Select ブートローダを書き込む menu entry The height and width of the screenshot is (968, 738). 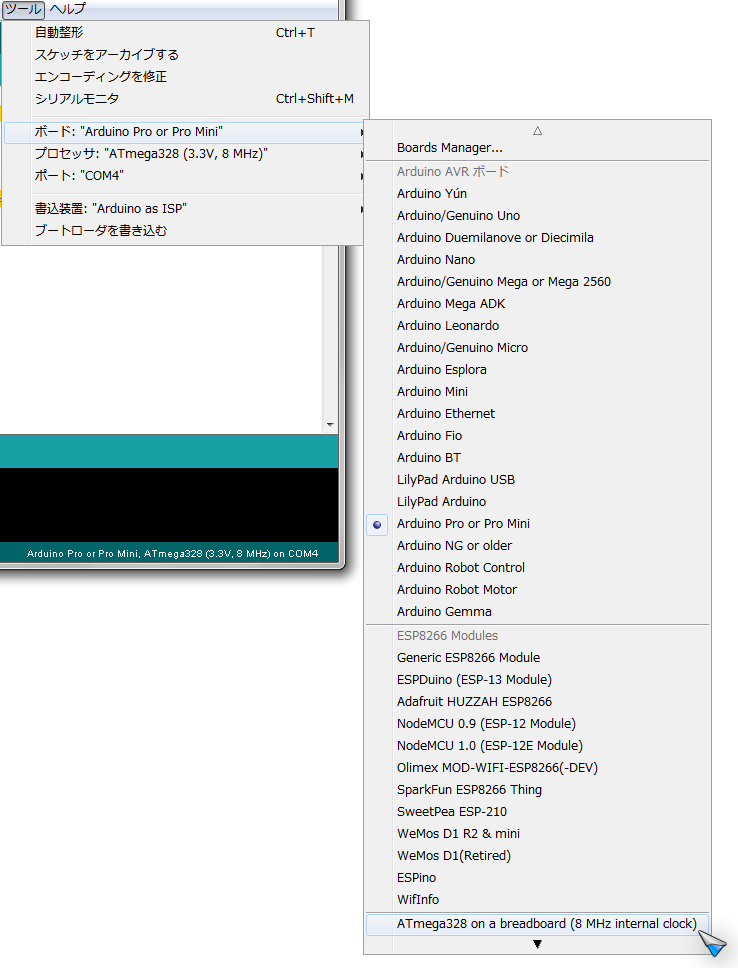coord(185,231)
